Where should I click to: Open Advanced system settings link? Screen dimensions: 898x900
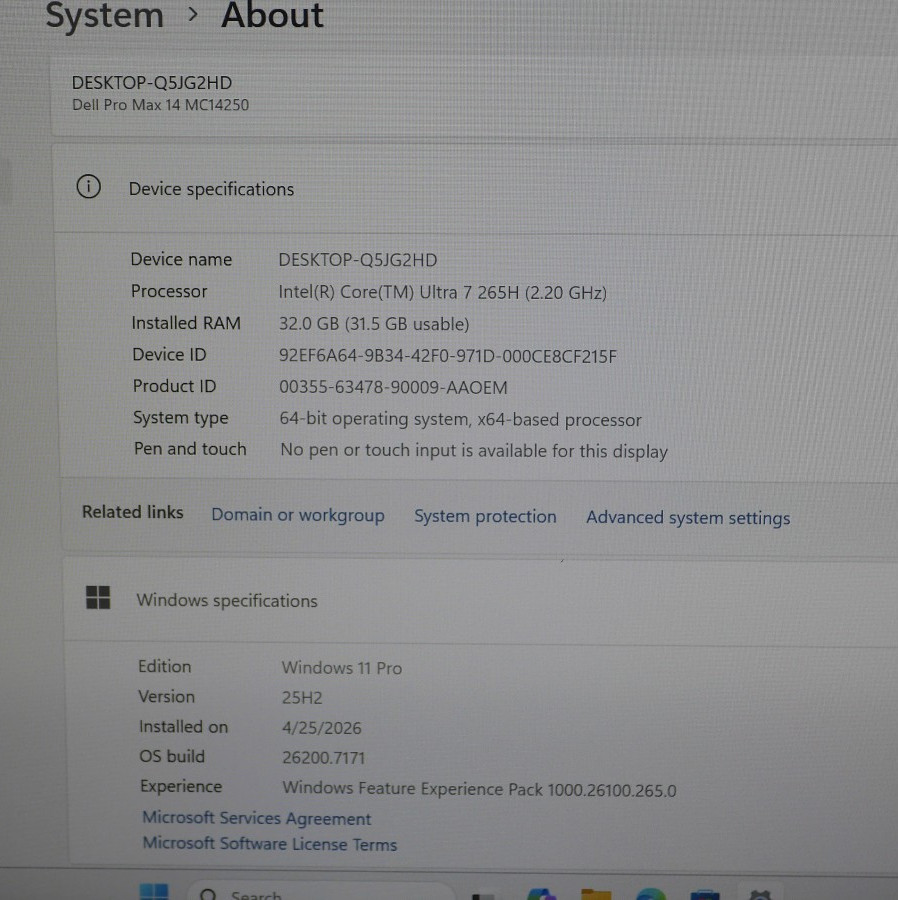coord(688,518)
